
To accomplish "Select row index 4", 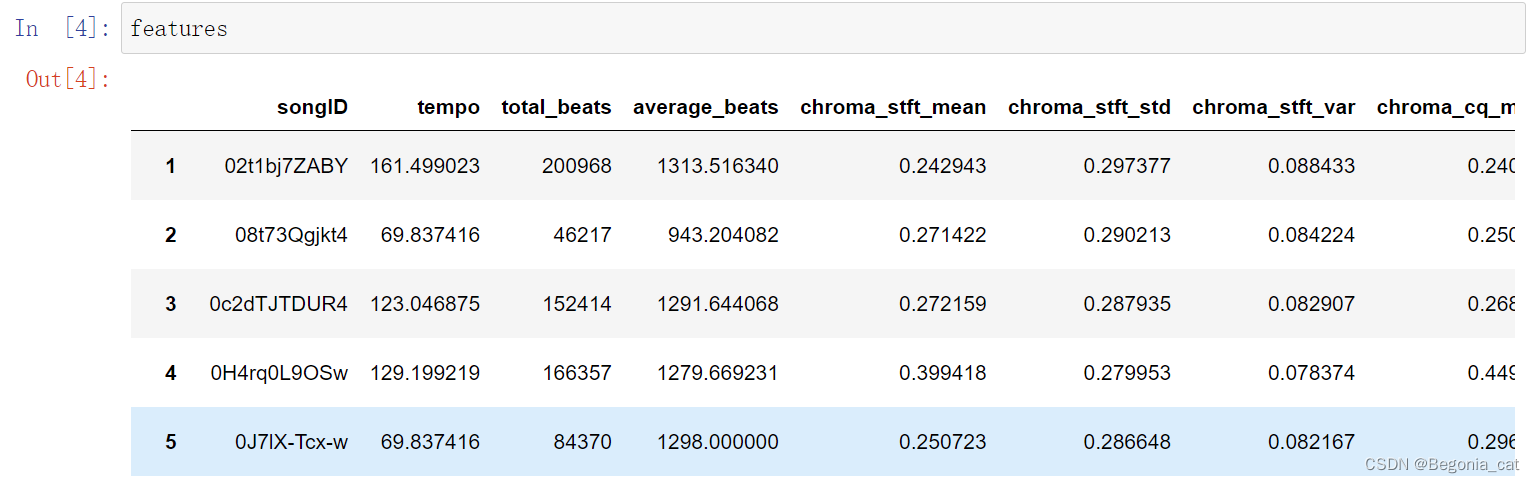I will [x=170, y=373].
